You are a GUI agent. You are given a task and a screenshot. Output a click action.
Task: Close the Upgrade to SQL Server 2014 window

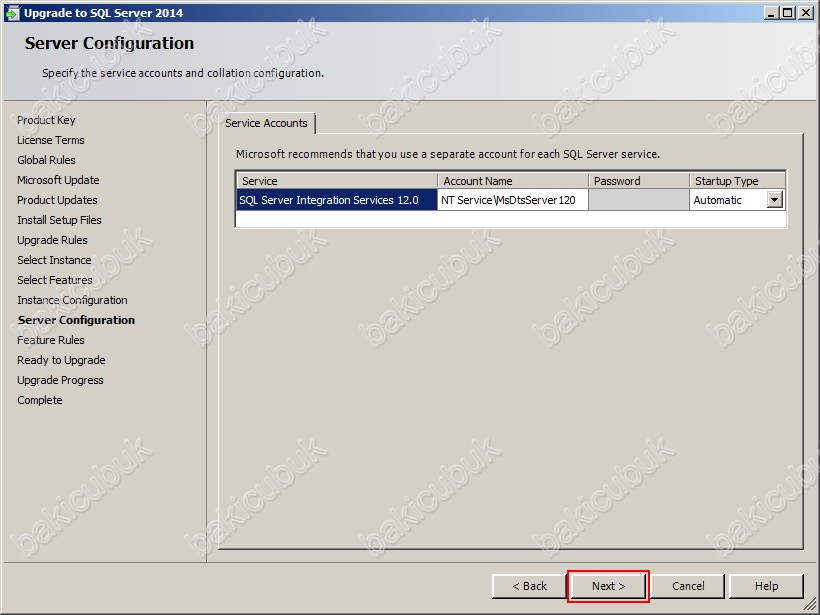point(806,13)
